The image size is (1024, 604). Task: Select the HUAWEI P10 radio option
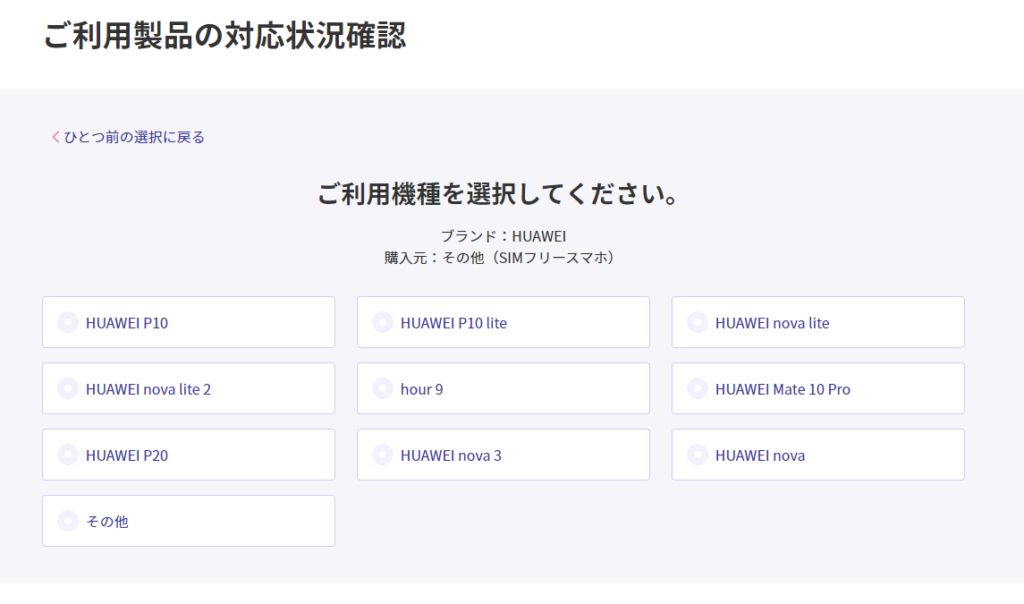[x=188, y=323]
